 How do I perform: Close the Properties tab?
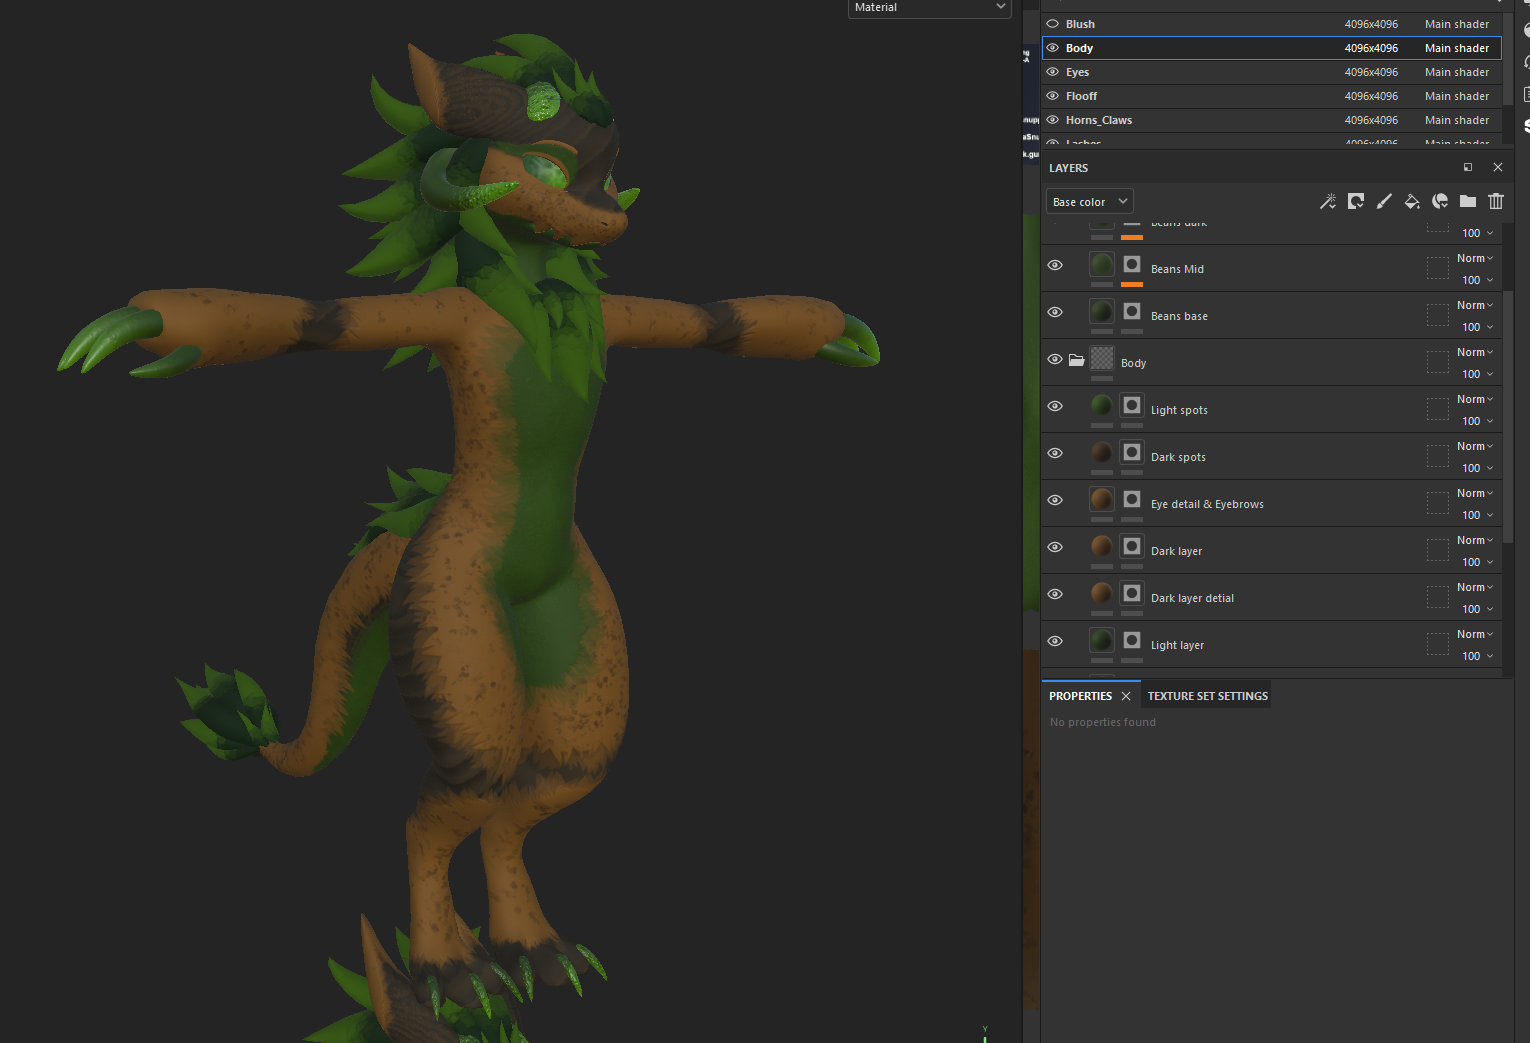click(x=1126, y=696)
